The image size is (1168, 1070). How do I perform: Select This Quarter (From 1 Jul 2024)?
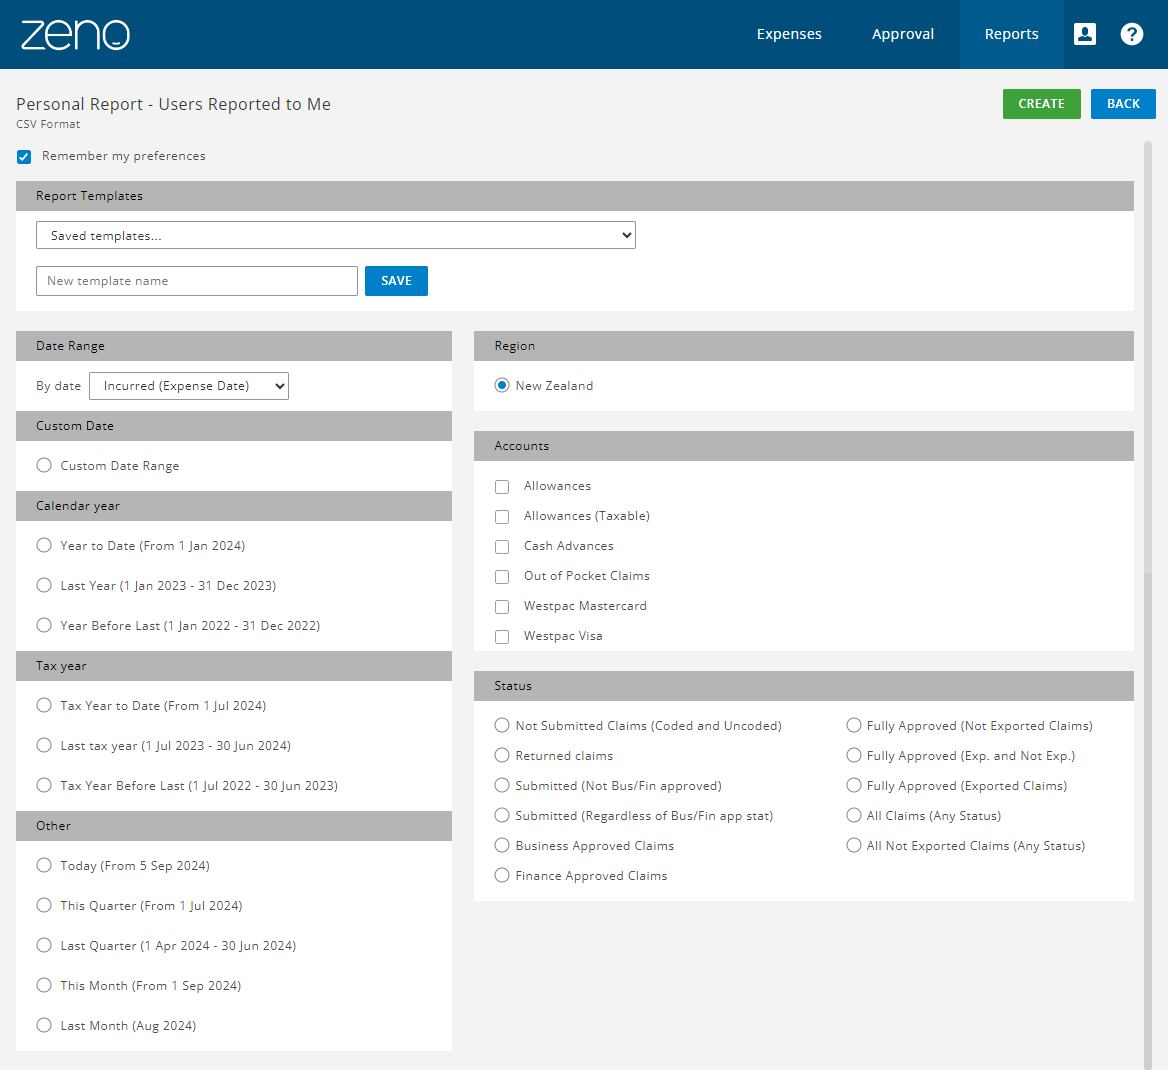[44, 905]
